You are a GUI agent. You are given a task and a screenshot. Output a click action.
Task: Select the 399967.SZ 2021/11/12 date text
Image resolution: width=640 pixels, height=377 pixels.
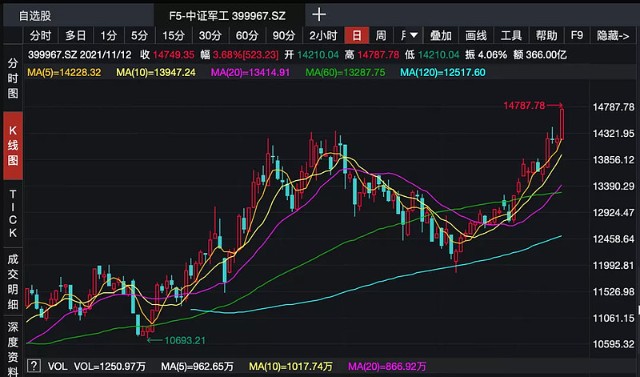tap(79, 55)
